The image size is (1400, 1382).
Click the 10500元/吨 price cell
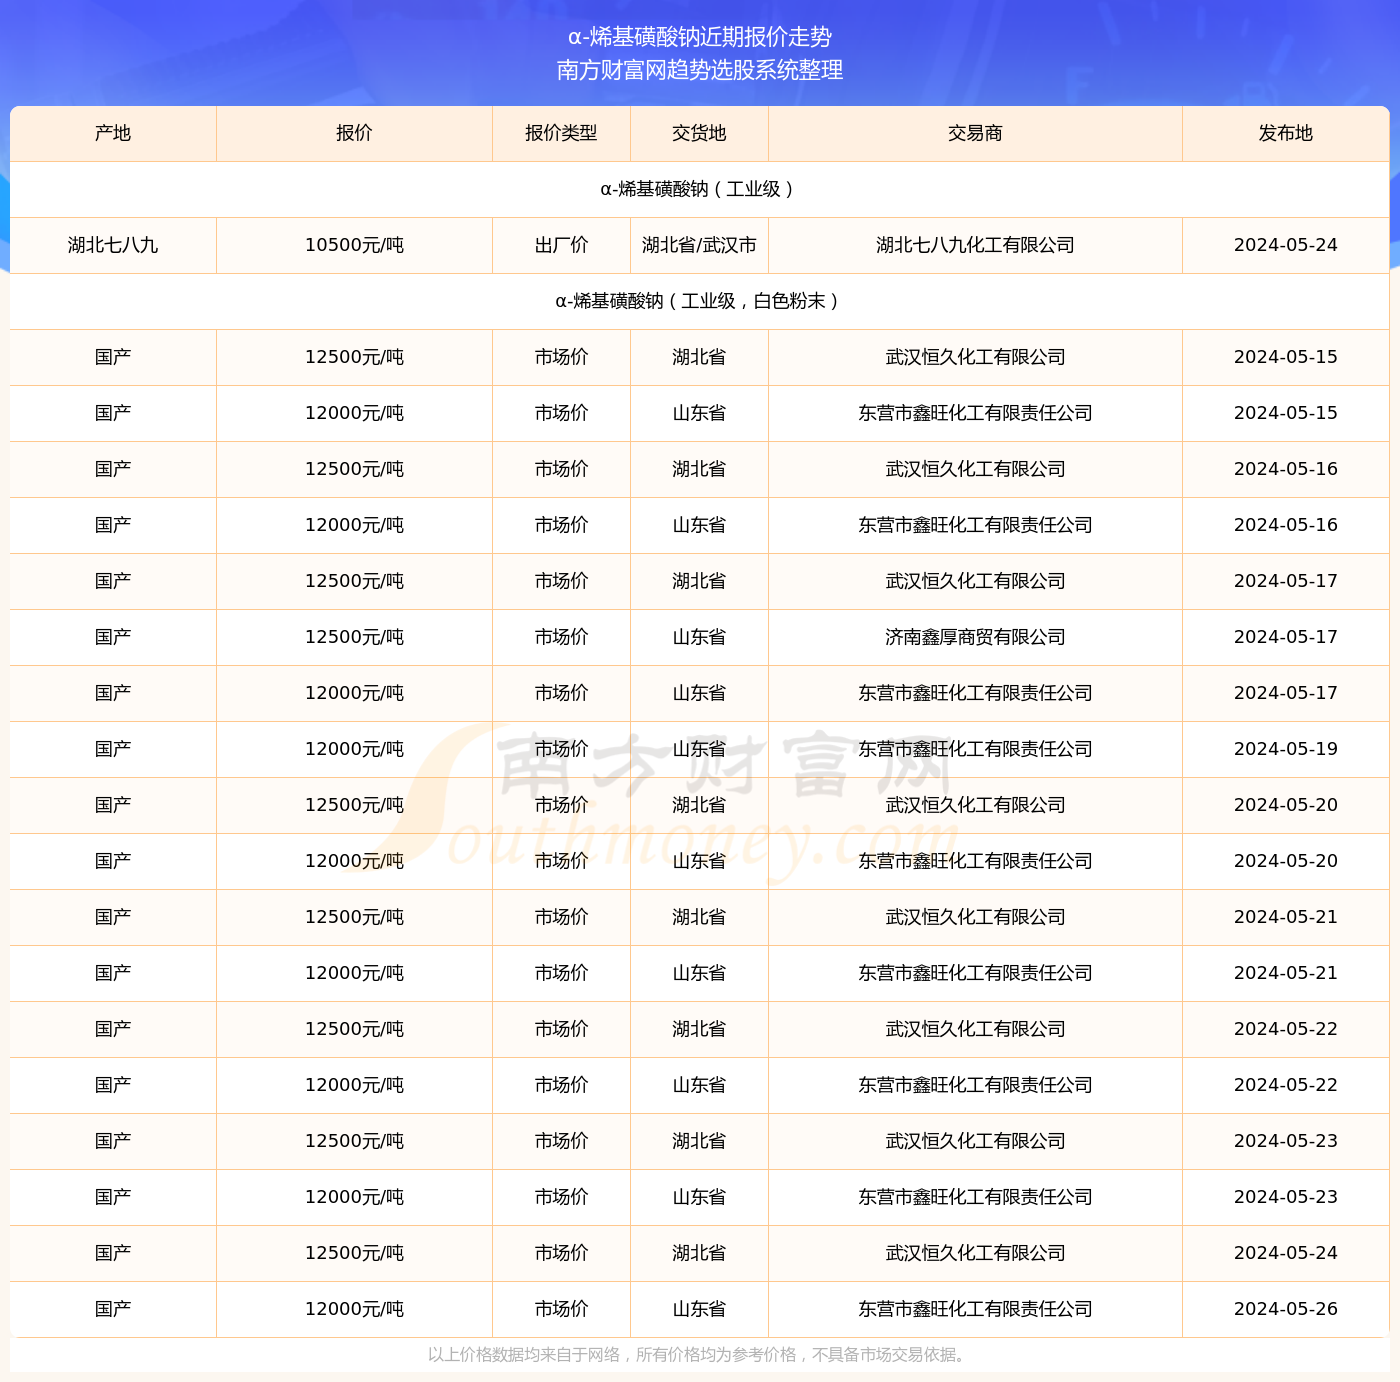354,245
